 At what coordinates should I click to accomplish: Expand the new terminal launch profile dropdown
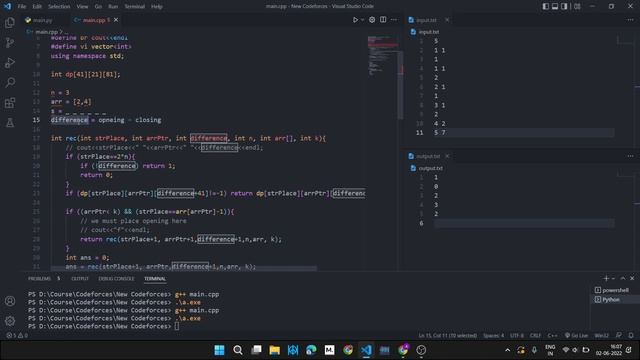point(613,278)
